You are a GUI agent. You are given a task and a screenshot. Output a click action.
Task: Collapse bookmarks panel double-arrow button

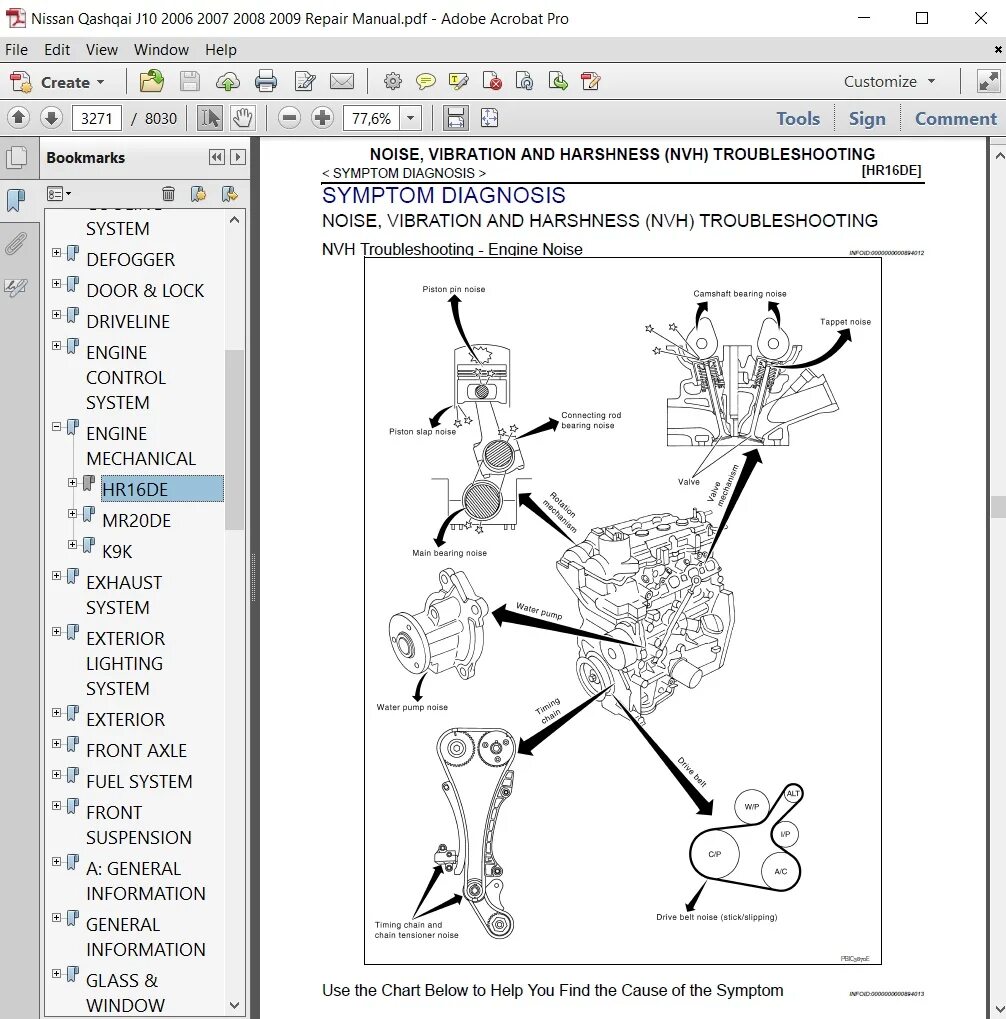pos(216,157)
